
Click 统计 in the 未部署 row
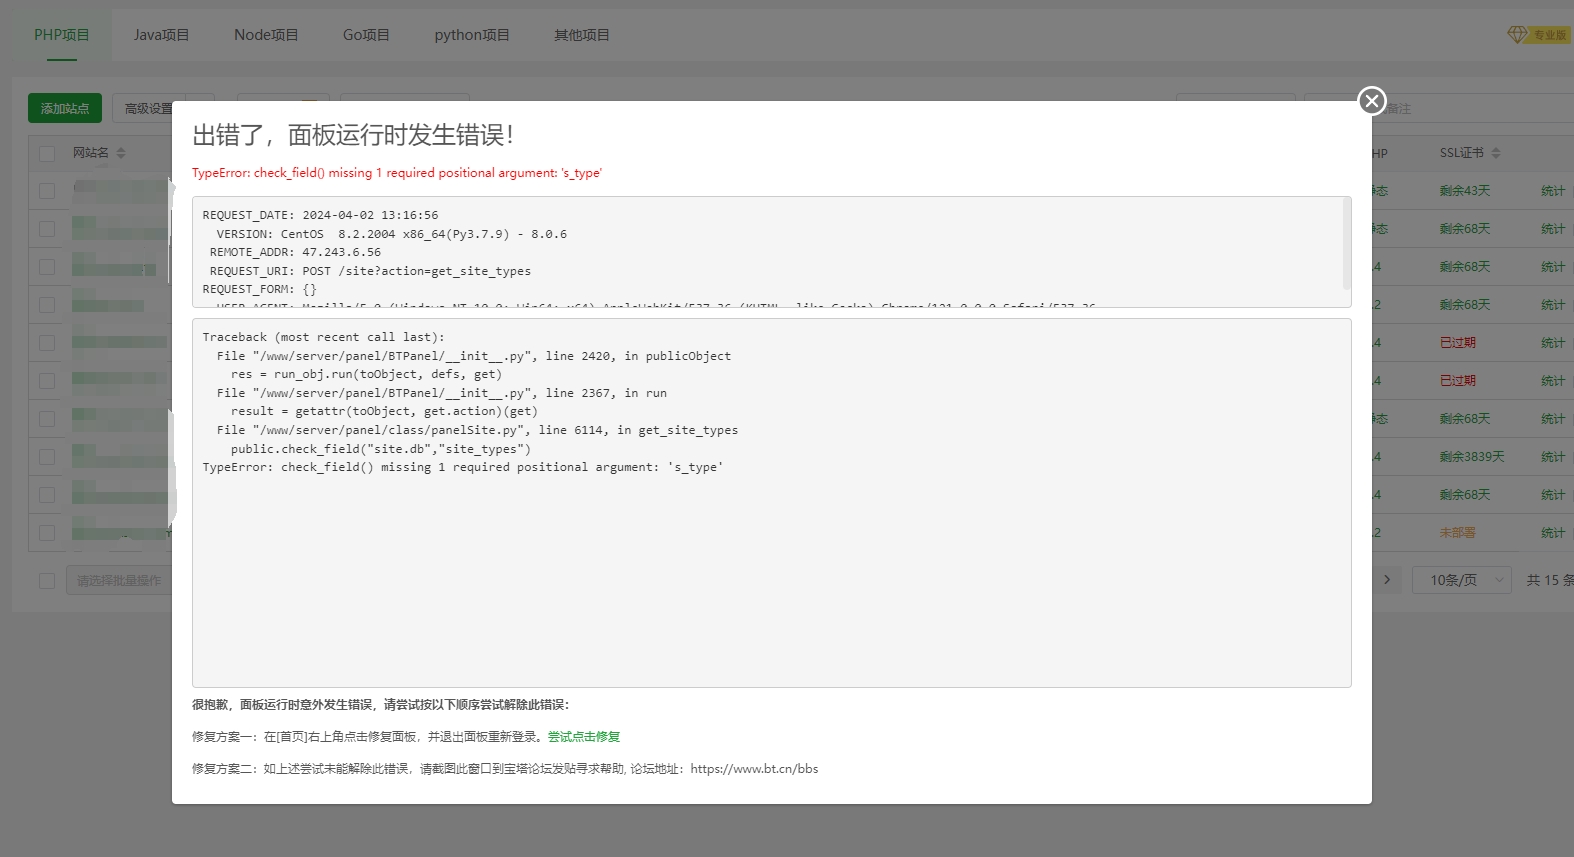(1553, 533)
